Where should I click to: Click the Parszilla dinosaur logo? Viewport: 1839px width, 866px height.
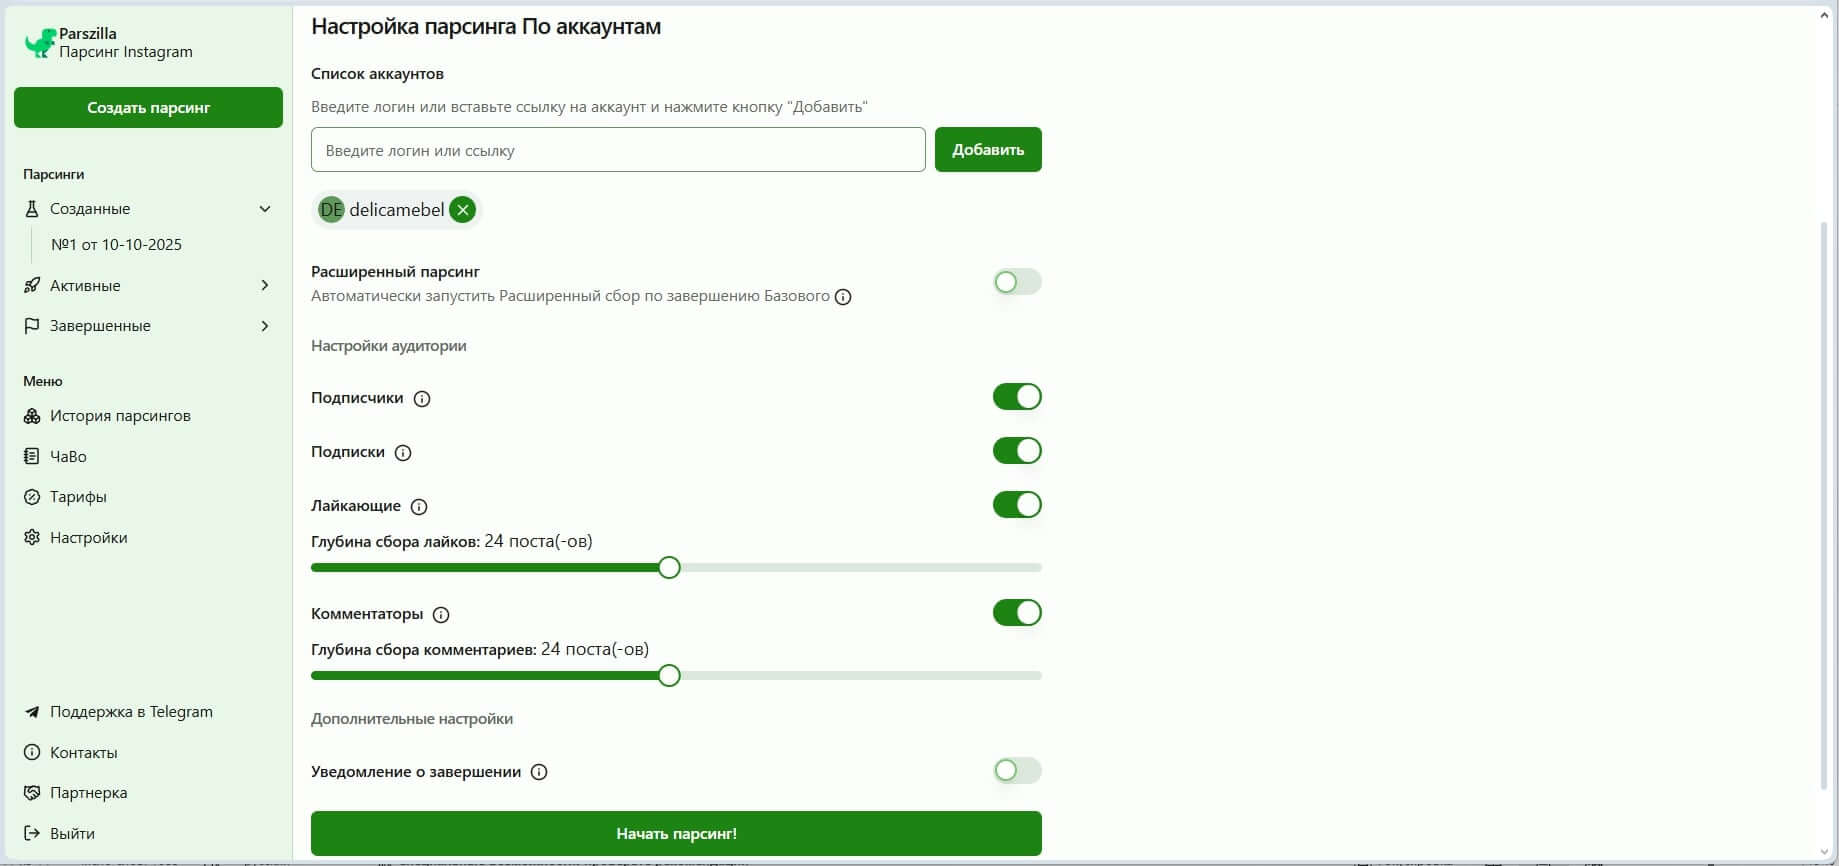[x=39, y=43]
